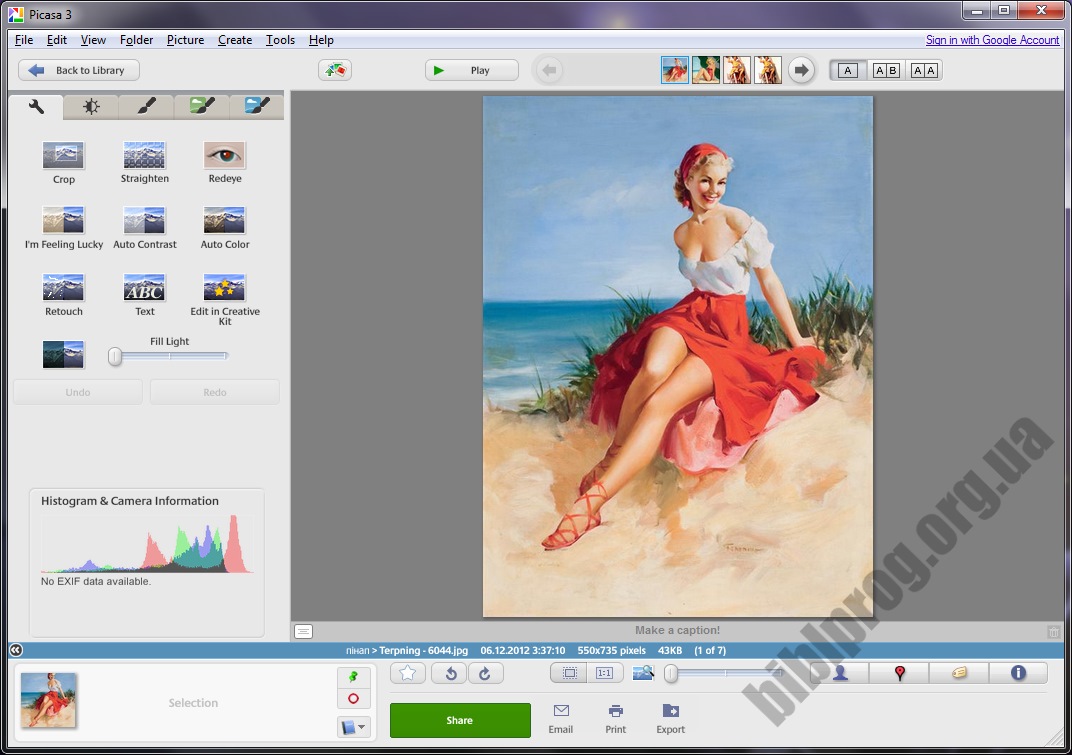Toggle side-by-side A B compare view
Screen dimensions: 1072x755
(x=886, y=70)
